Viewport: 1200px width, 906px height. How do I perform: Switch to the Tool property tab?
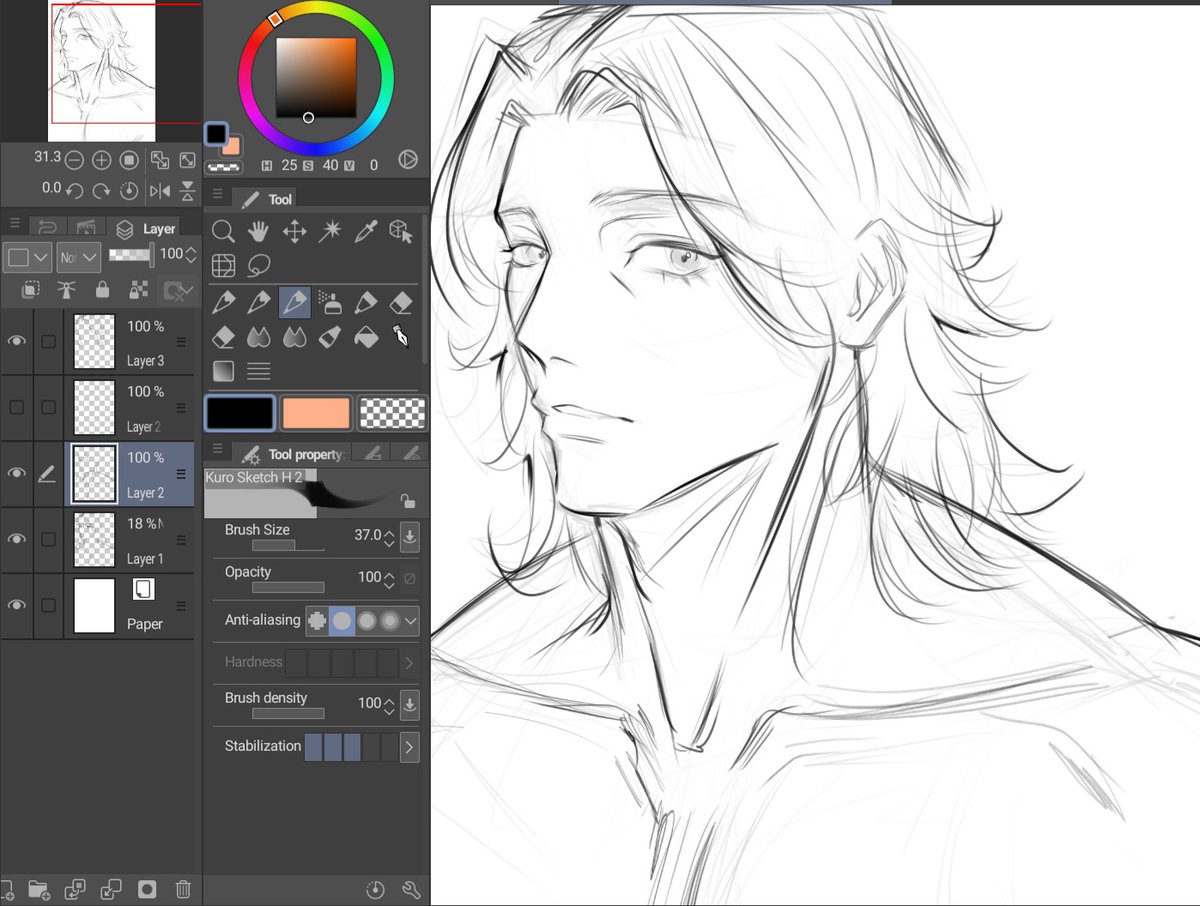click(x=293, y=455)
